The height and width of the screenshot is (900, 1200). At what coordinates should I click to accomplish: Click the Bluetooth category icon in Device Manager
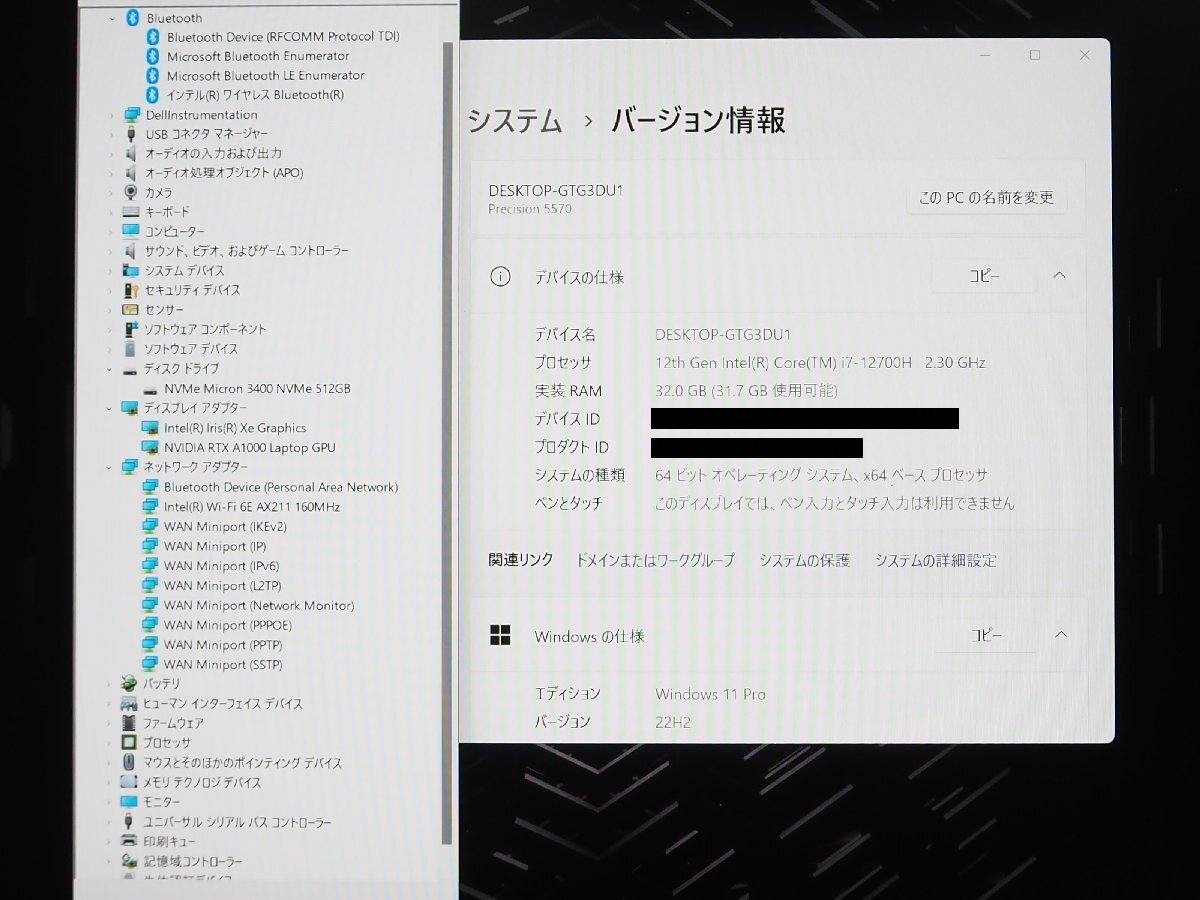[131, 17]
